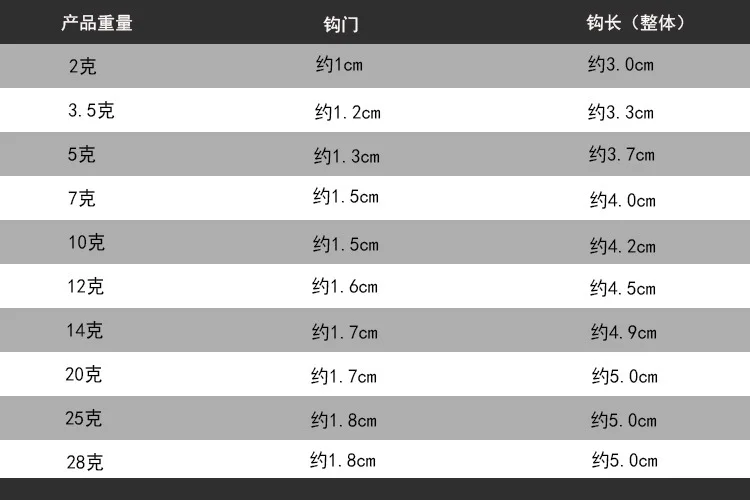Select the 10克 weight cell

click(86, 243)
